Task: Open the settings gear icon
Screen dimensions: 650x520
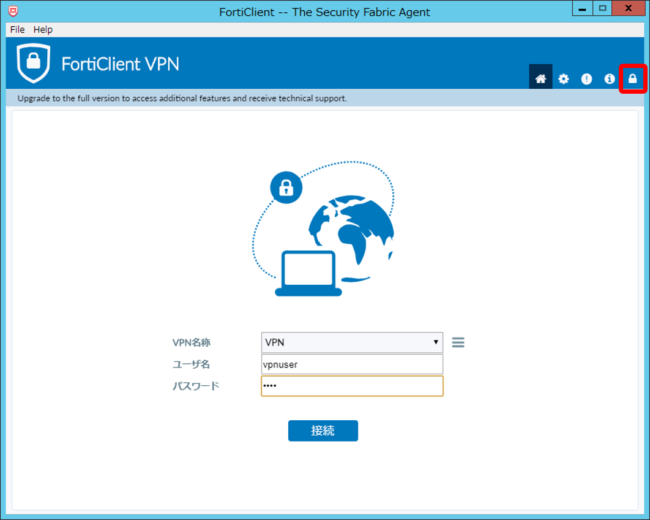Action: tap(563, 78)
